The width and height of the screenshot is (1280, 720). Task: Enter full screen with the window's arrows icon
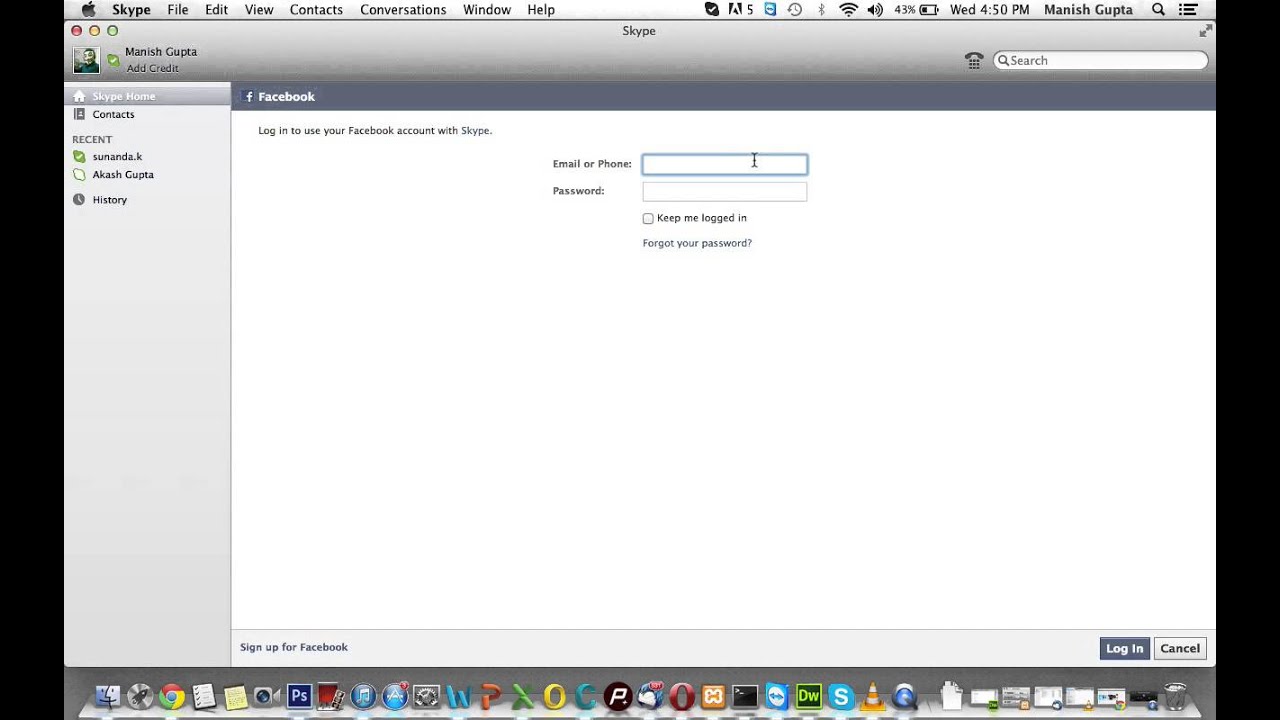1205,31
